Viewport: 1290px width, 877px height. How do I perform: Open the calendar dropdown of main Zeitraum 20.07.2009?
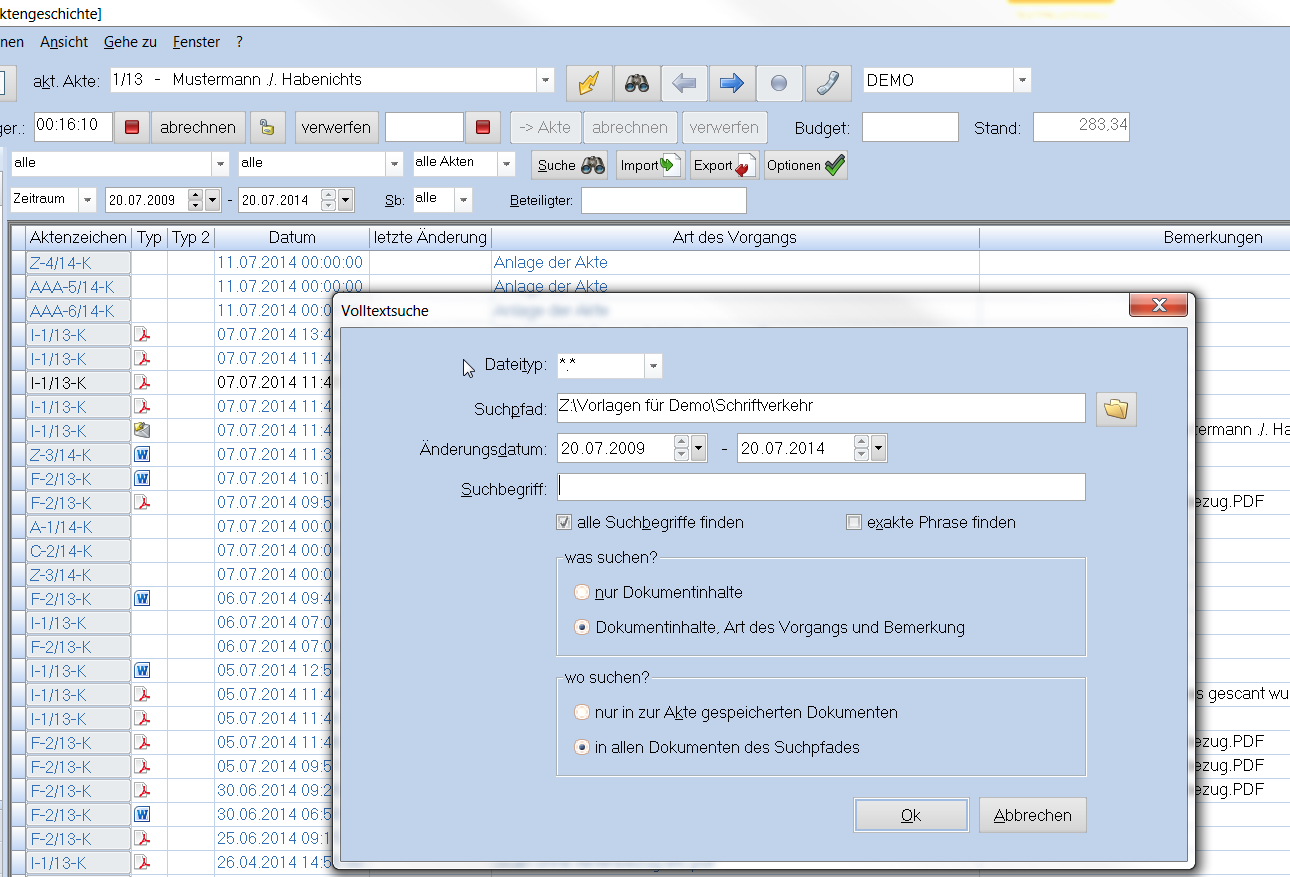click(x=212, y=200)
